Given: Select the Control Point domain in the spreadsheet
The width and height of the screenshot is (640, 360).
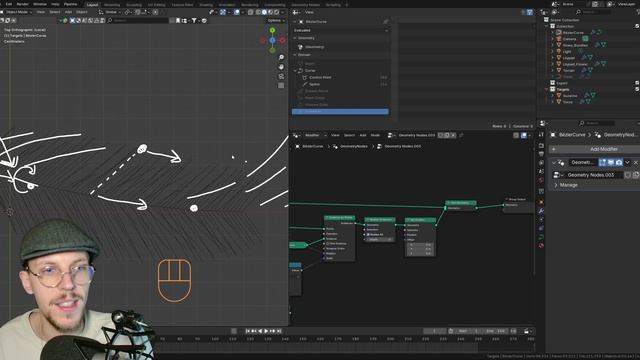Looking at the screenshot, I should point(320,77).
